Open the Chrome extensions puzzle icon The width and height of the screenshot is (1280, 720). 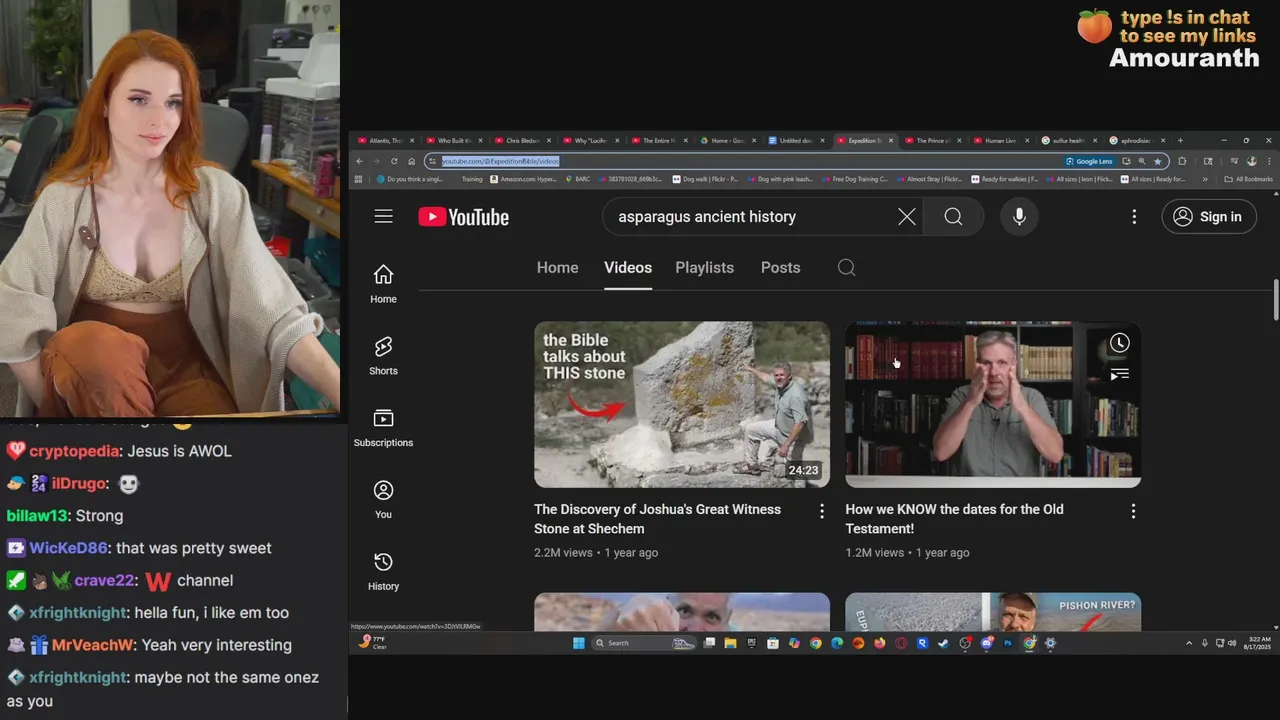(1183, 161)
